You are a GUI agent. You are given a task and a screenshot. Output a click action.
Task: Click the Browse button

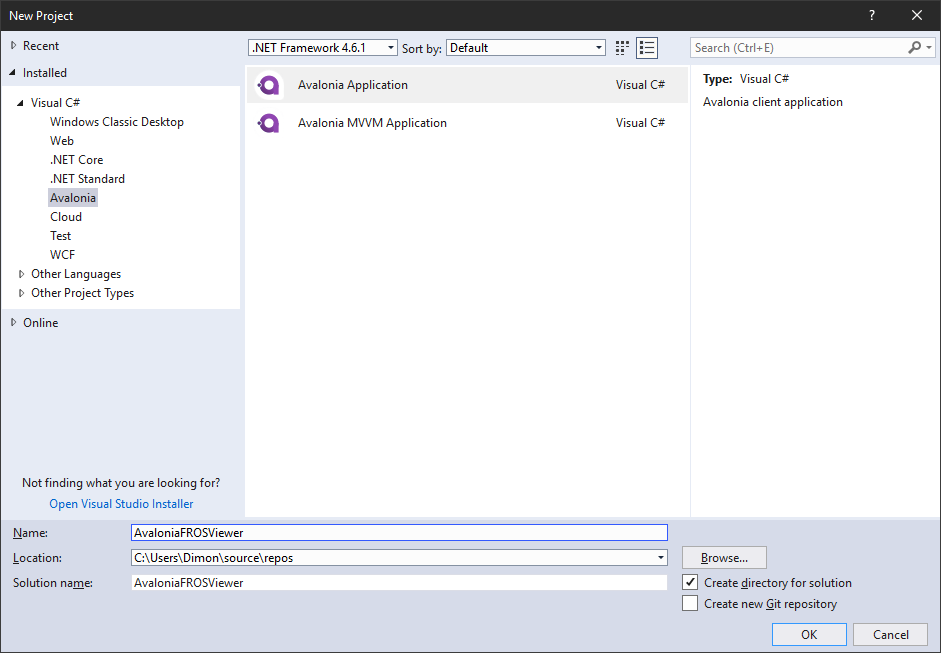click(723, 557)
